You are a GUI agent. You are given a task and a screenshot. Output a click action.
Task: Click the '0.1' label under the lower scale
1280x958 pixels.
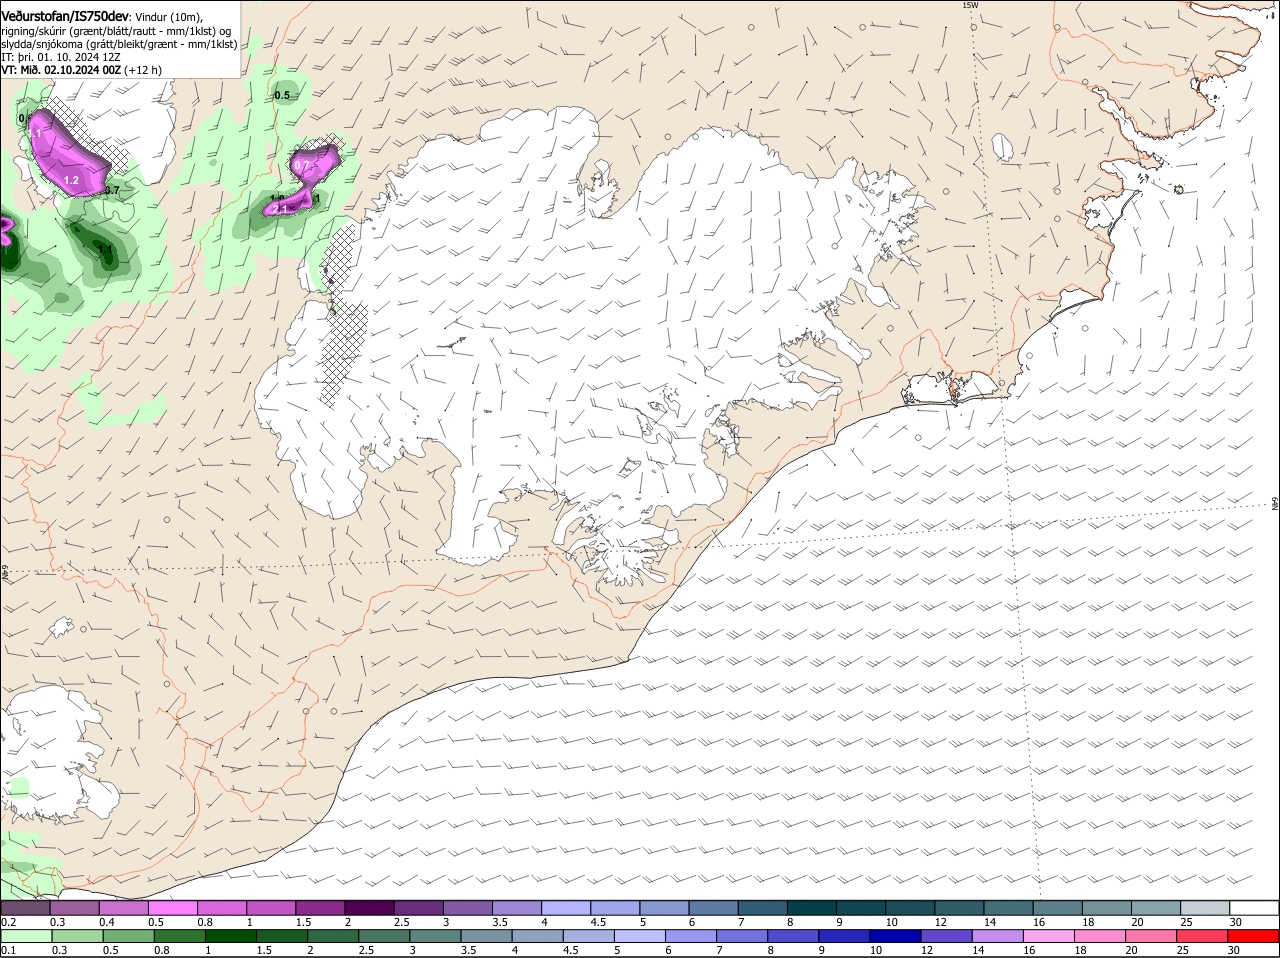click(8, 951)
